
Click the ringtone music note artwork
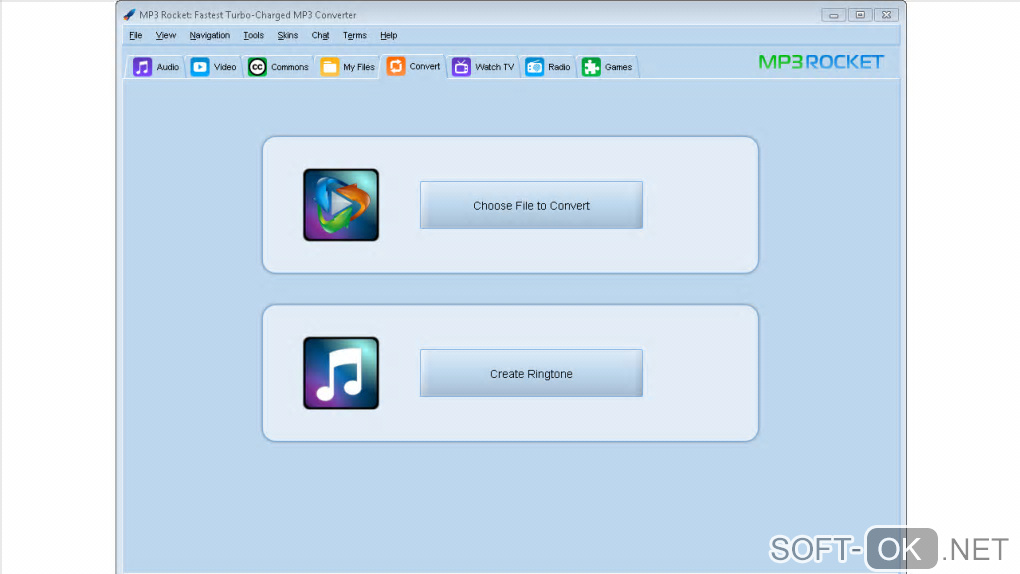341,373
